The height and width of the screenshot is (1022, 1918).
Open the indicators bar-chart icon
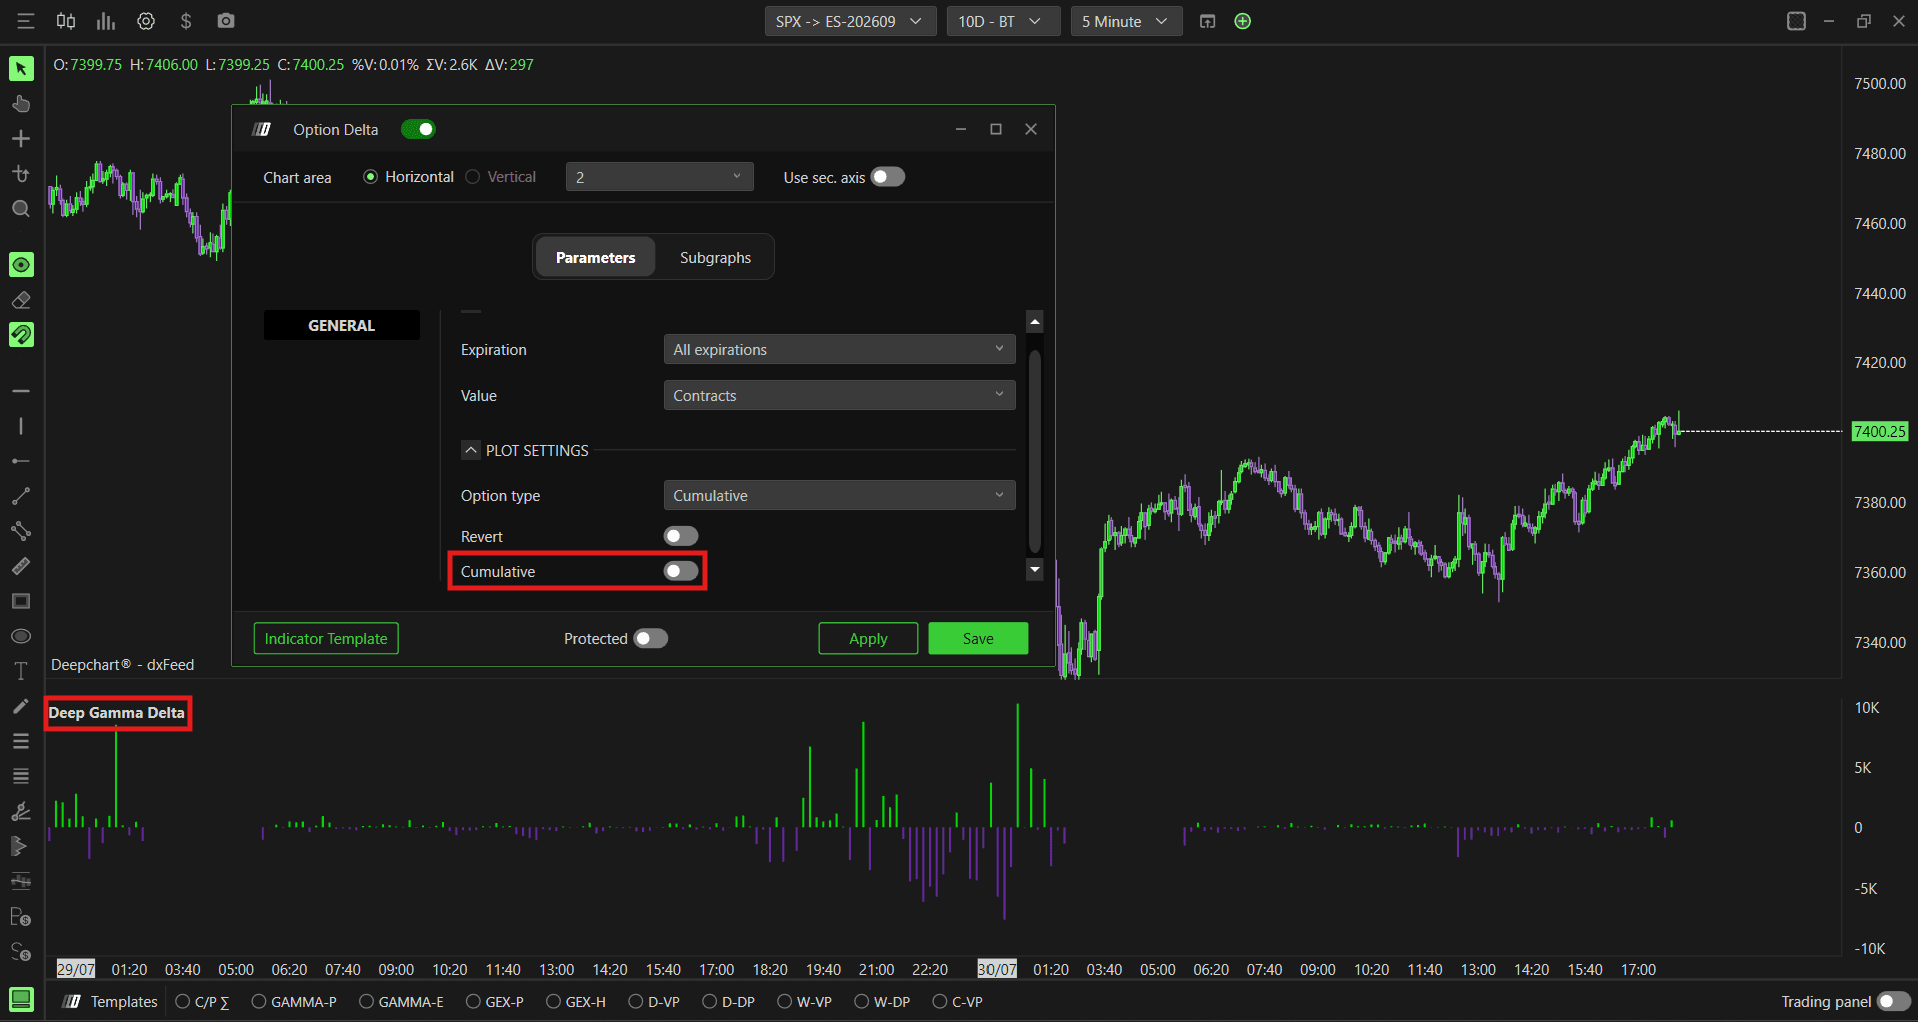(x=106, y=21)
